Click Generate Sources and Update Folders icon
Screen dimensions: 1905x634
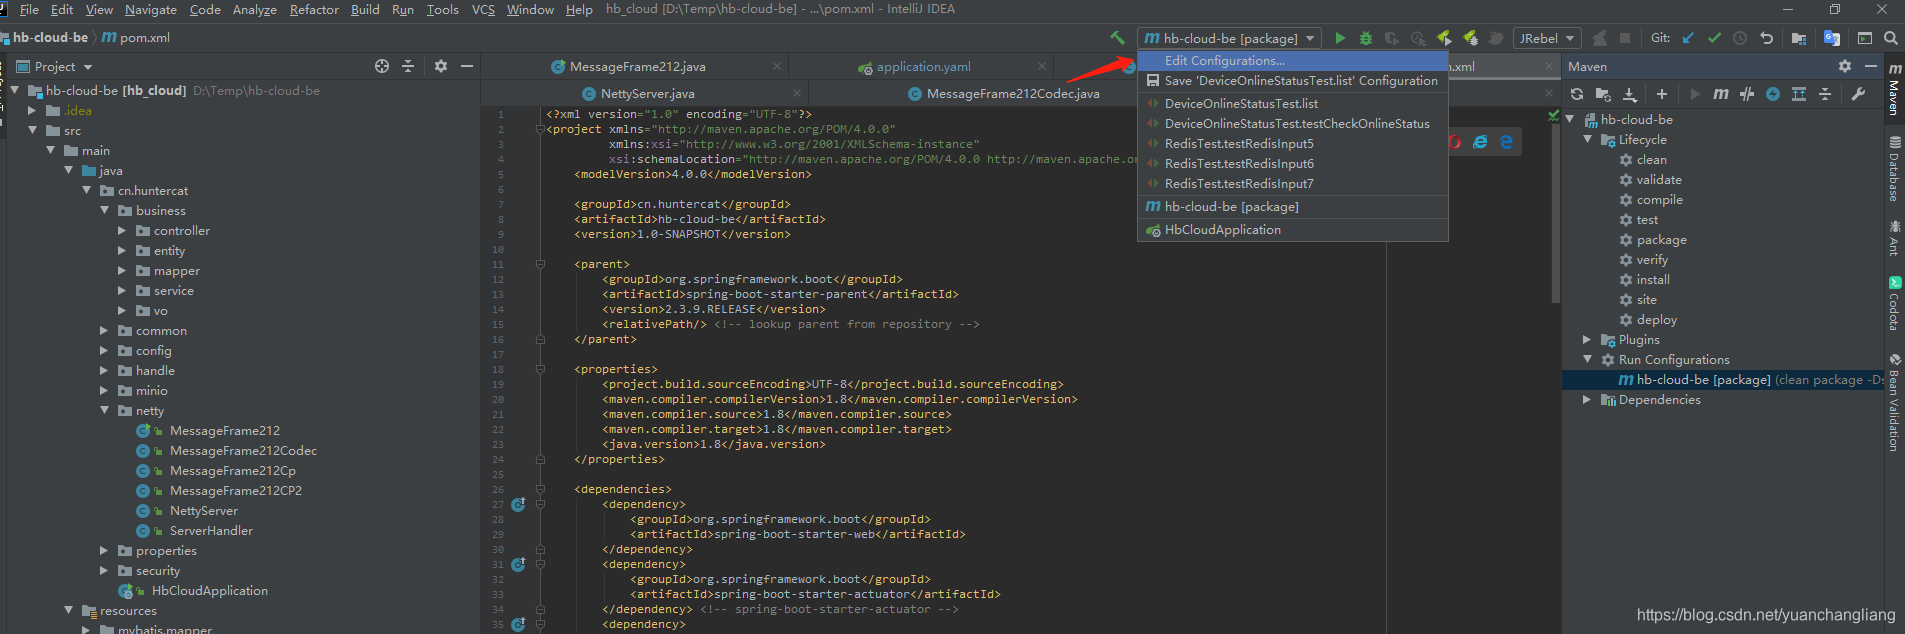point(1603,94)
